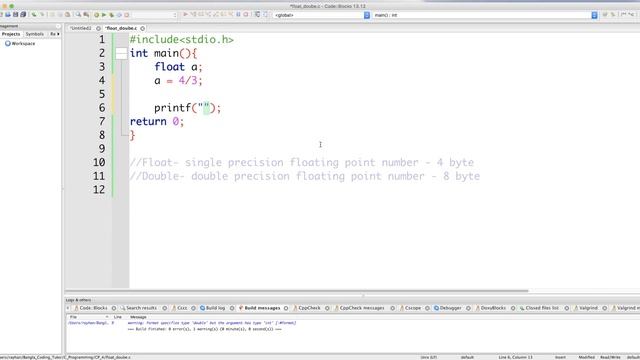Click the Find magnifier toolbar icon

tap(78, 15)
